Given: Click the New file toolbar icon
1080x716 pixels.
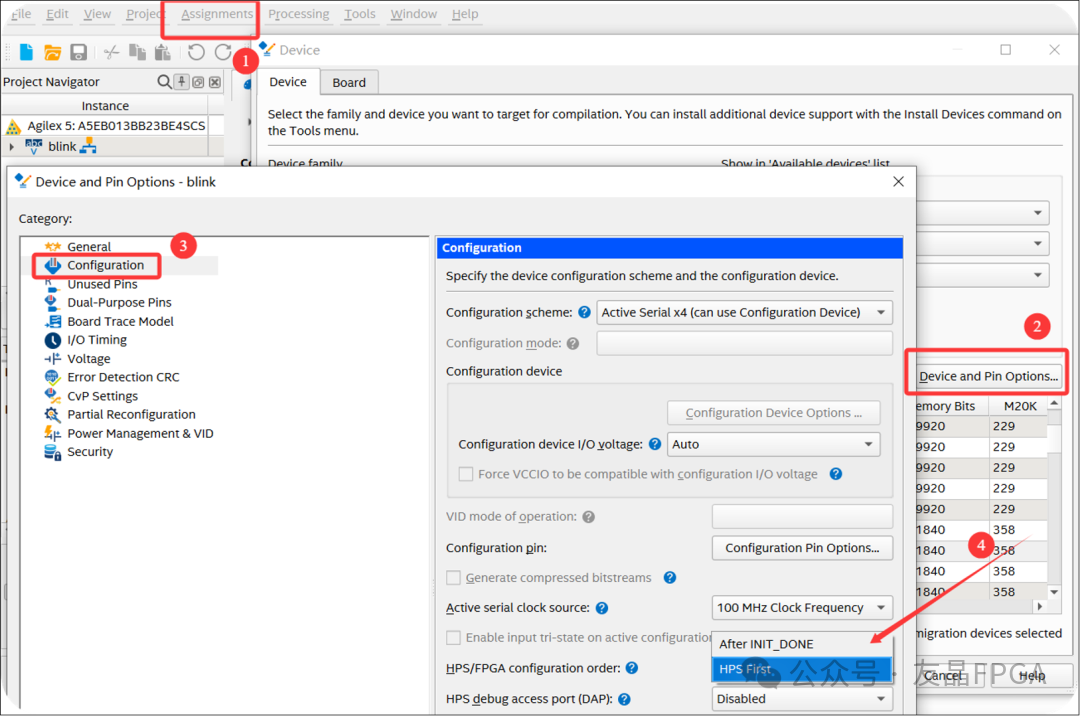Looking at the screenshot, I should coord(26,52).
